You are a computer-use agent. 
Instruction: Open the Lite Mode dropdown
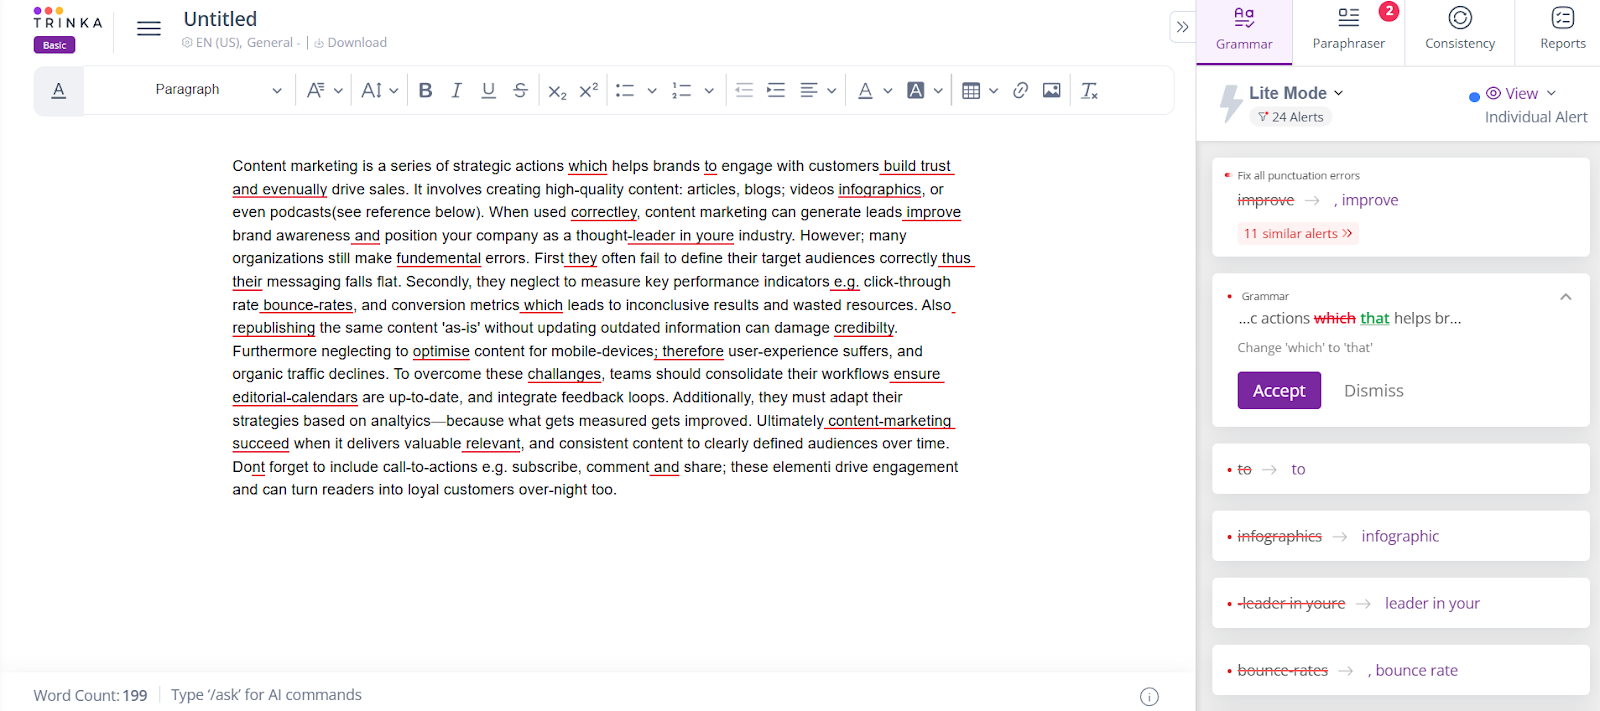tap(1296, 93)
